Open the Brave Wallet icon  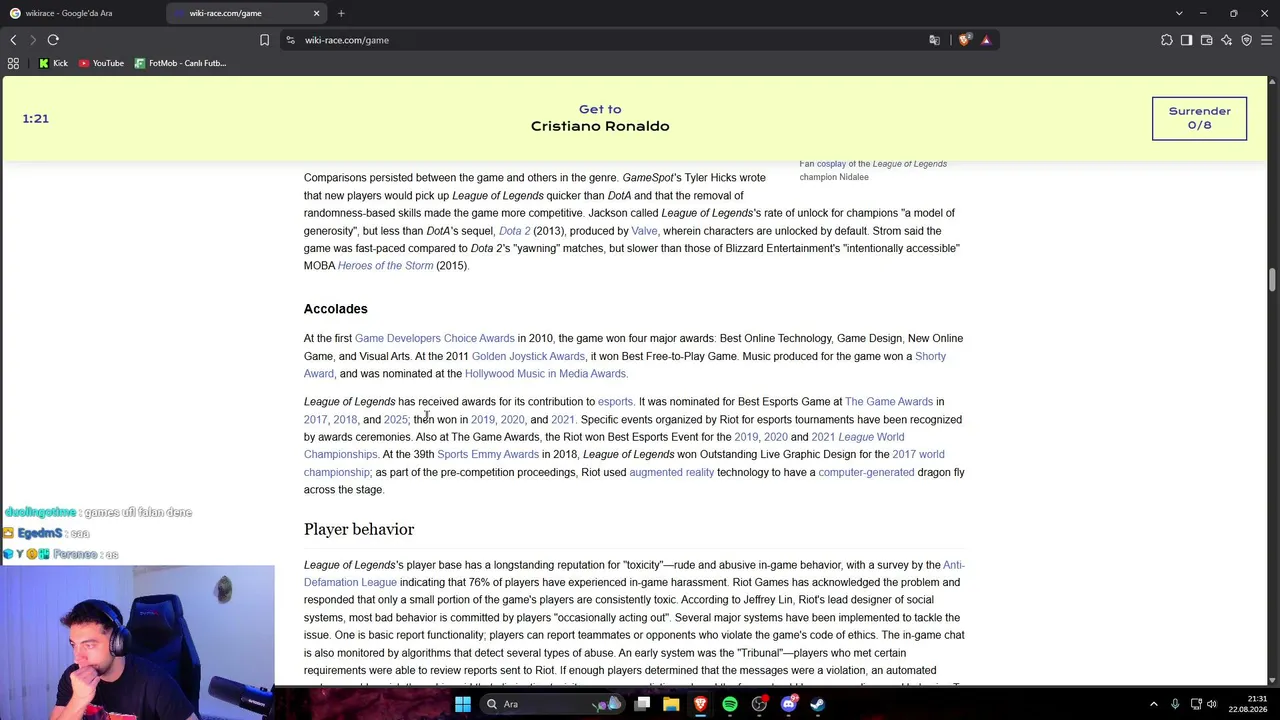coord(1206,40)
